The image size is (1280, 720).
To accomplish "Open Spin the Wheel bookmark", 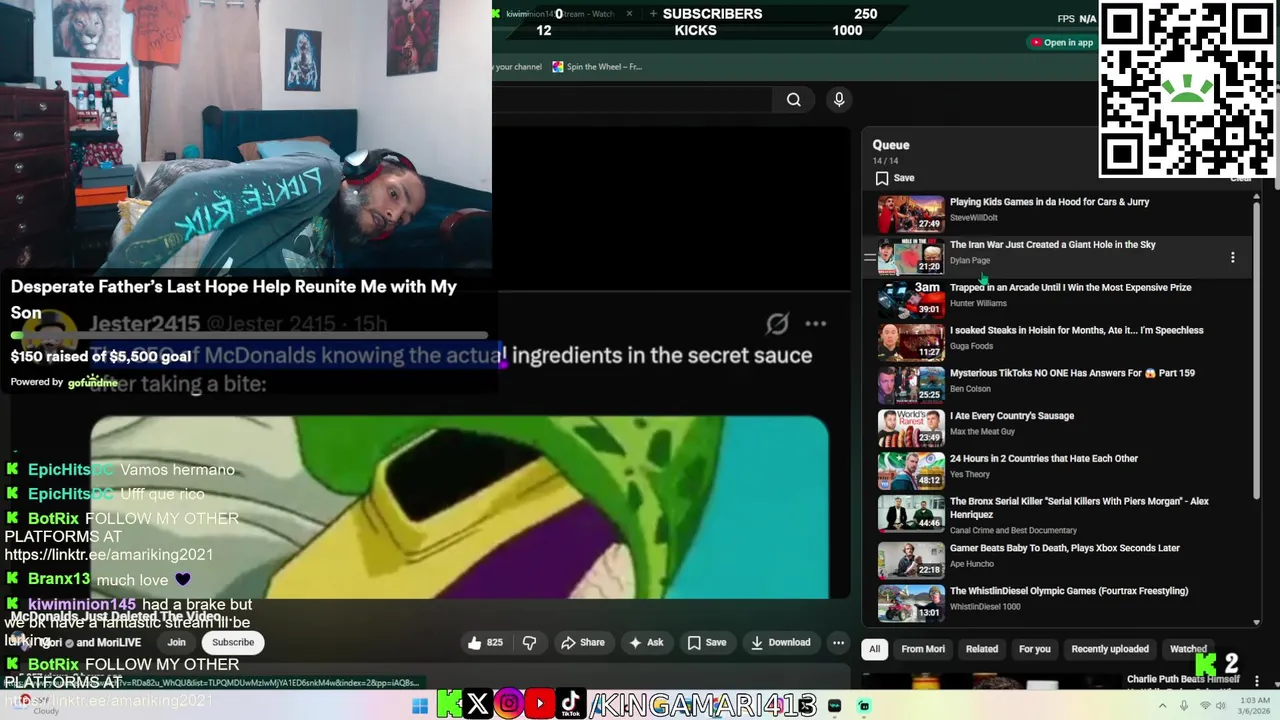I will click(x=596, y=67).
